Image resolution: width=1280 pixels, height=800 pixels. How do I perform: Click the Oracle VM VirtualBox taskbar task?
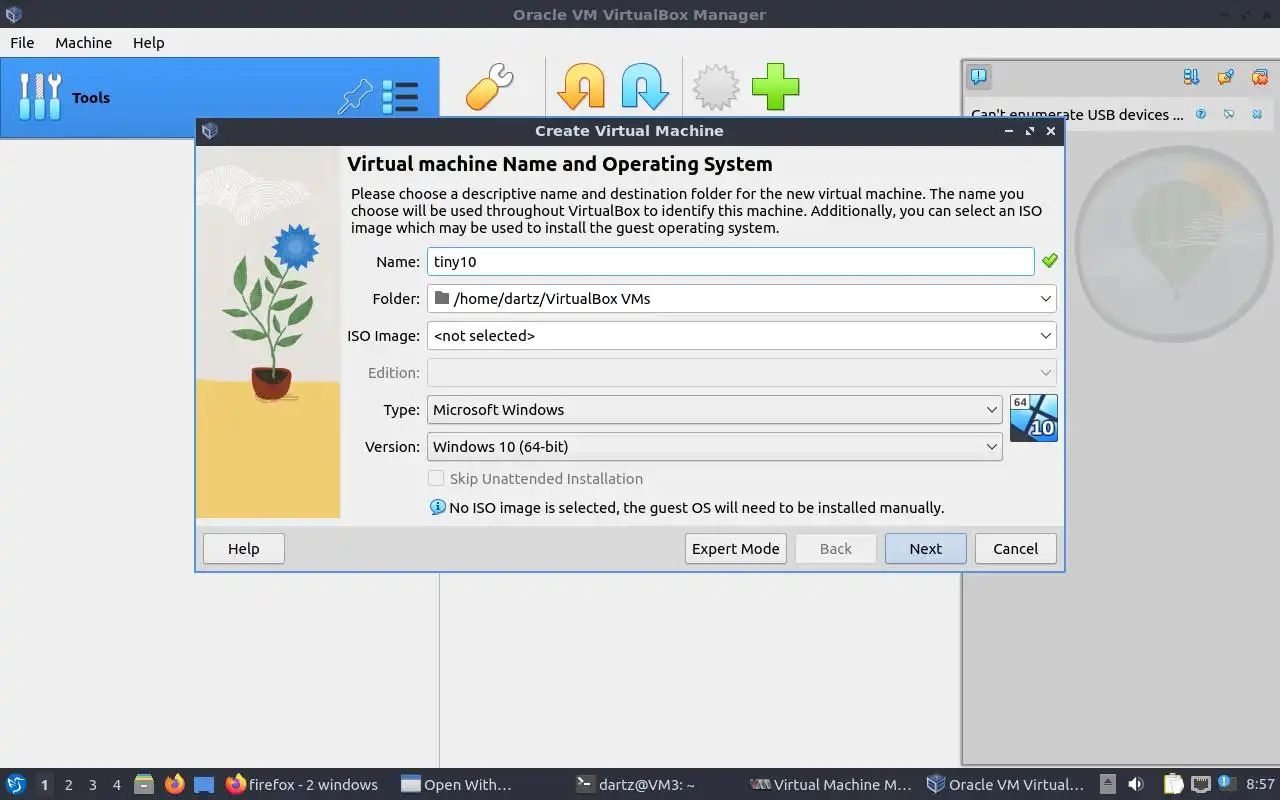click(1005, 784)
